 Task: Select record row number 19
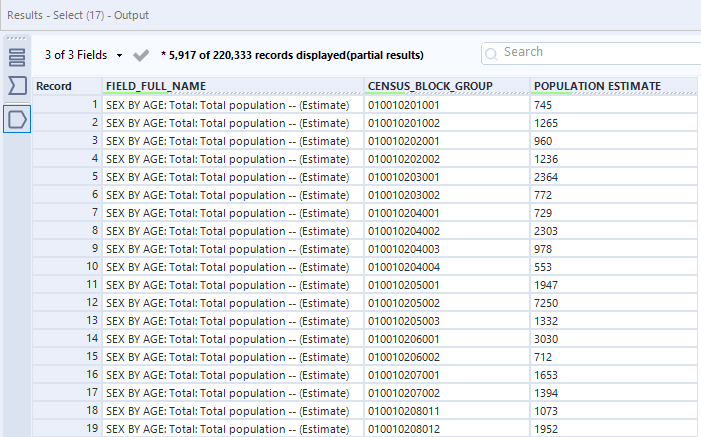pyautogui.click(x=67, y=429)
